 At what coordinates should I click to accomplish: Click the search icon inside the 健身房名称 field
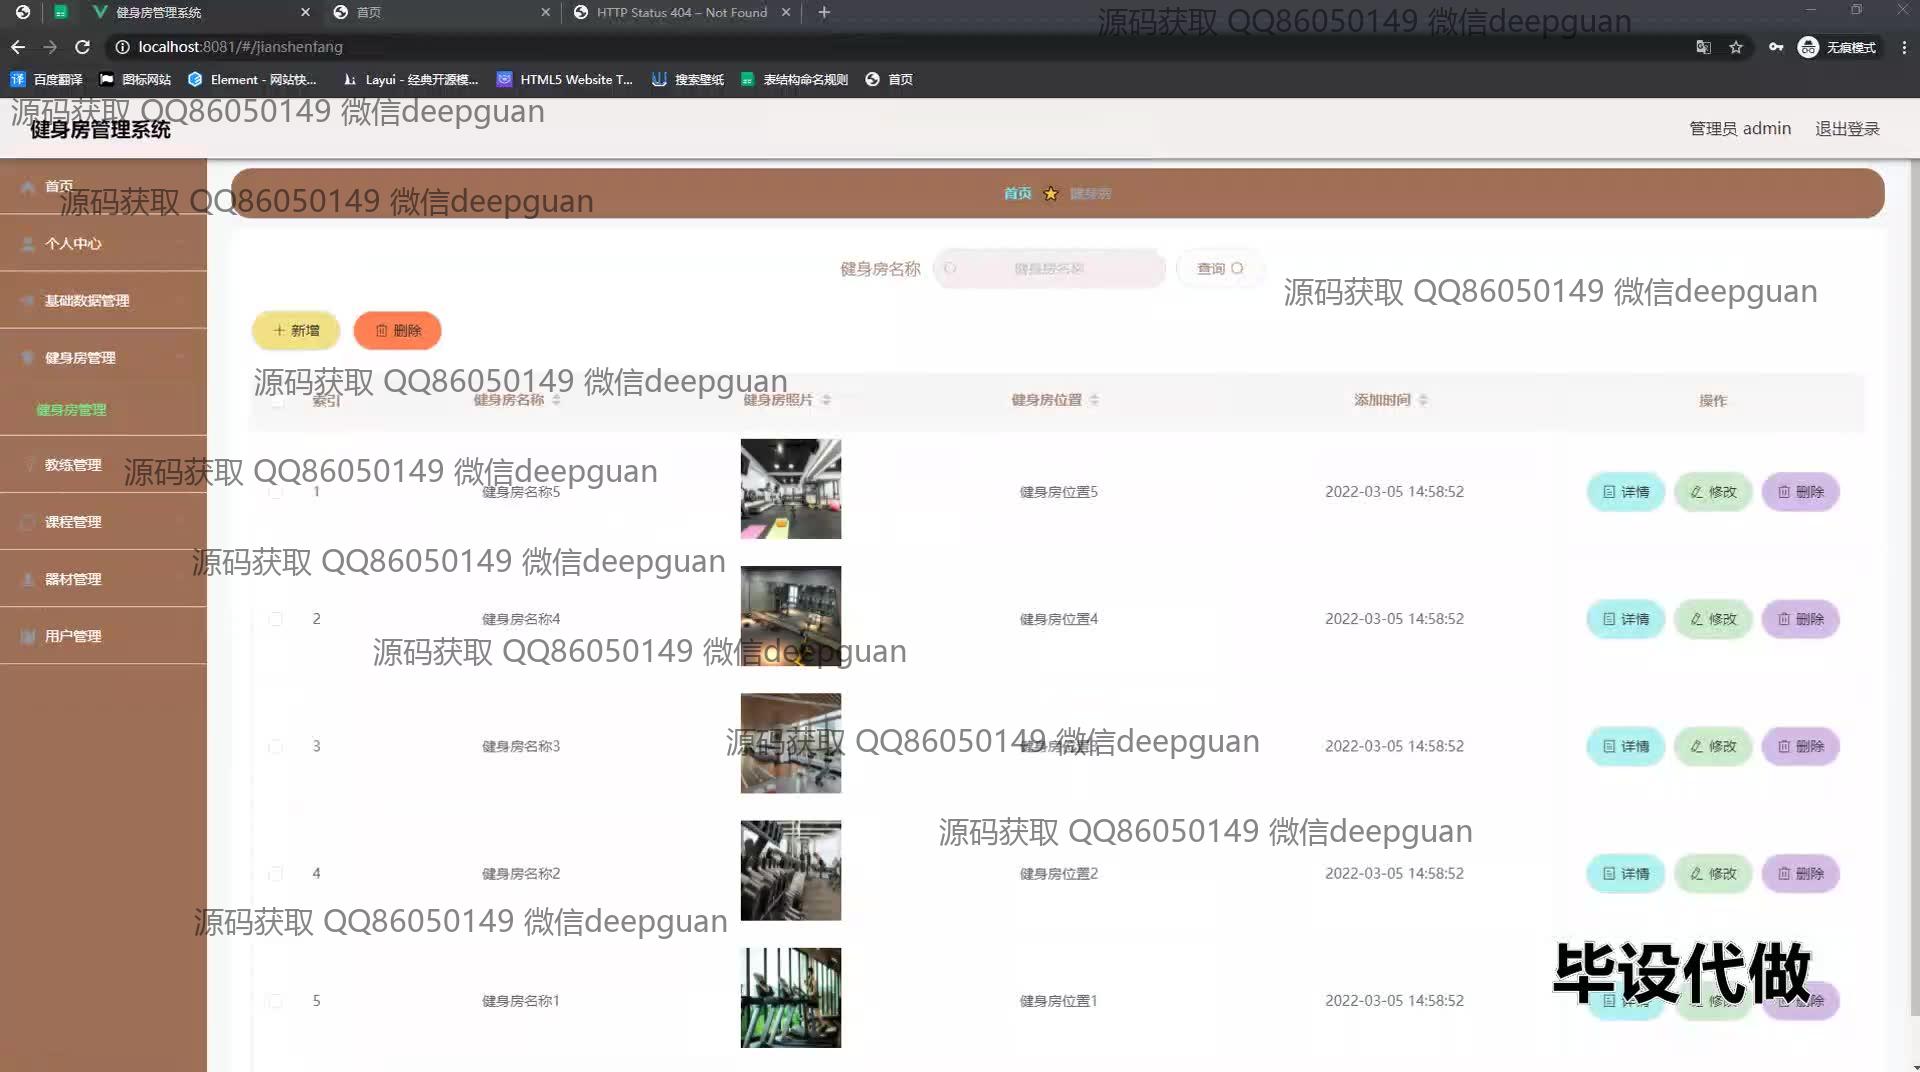(x=950, y=268)
